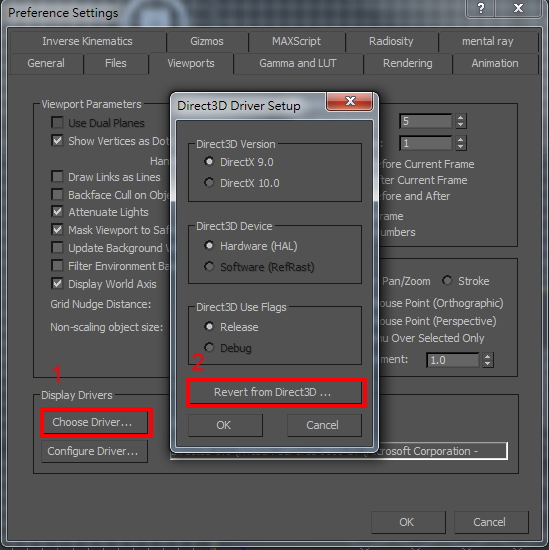Toggle Backface Cull on Object checkbox
Image resolution: width=549 pixels, height=550 pixels.
tap(57, 194)
